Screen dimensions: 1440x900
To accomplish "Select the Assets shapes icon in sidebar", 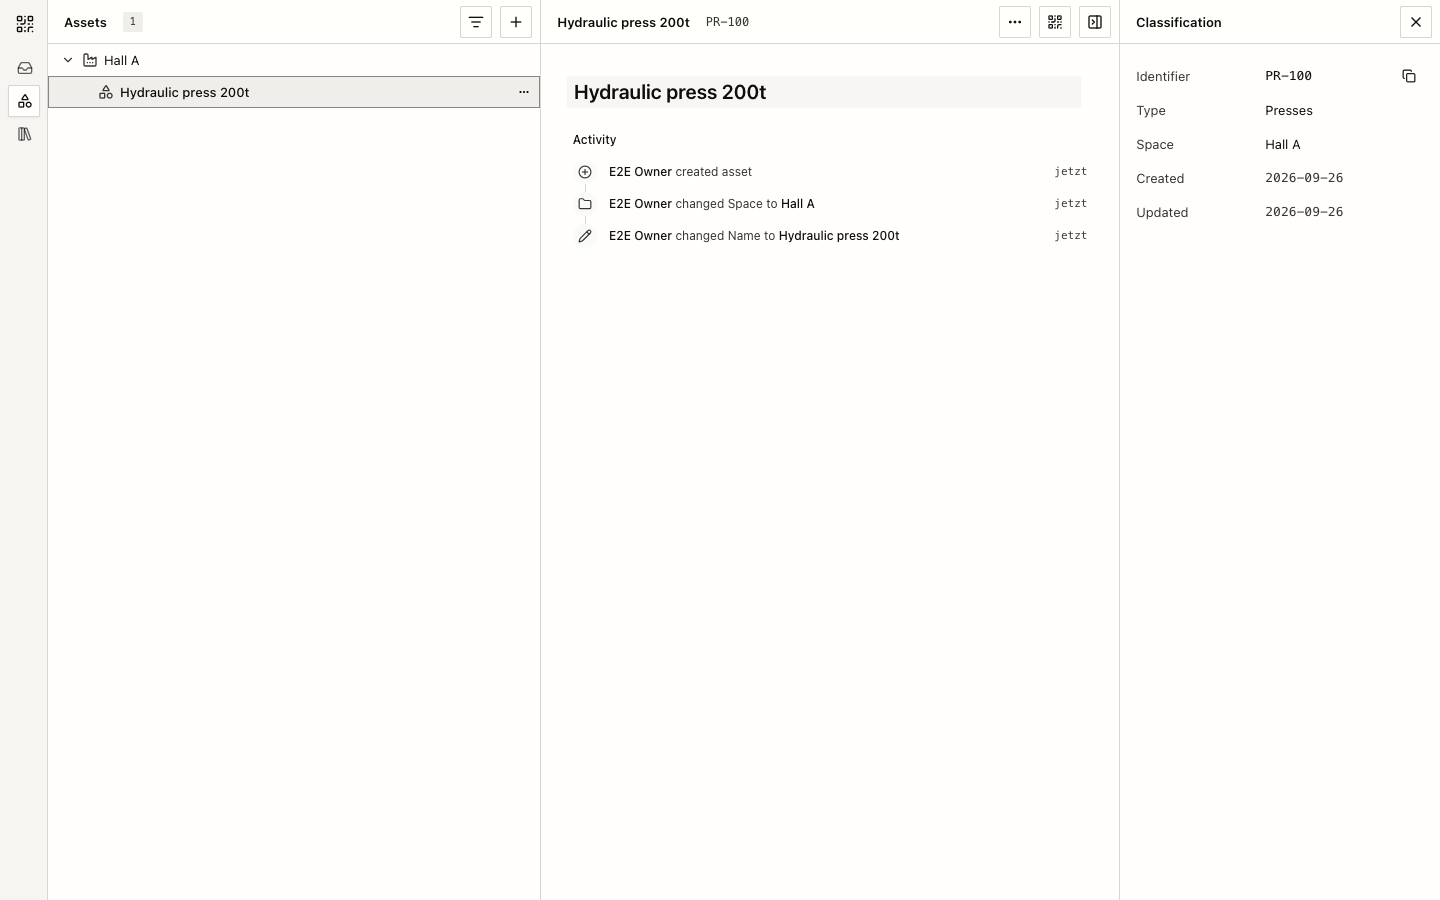I will tap(25, 101).
